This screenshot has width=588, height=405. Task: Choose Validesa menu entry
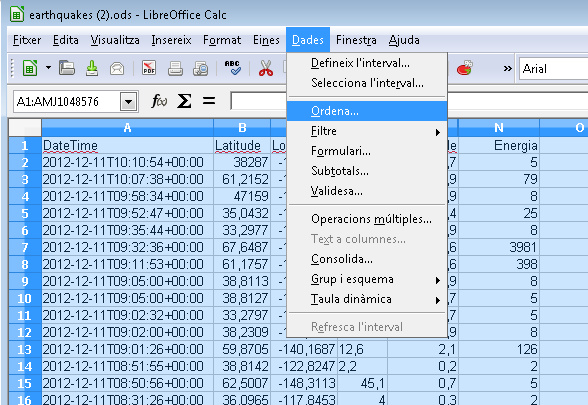pyautogui.click(x=367, y=191)
